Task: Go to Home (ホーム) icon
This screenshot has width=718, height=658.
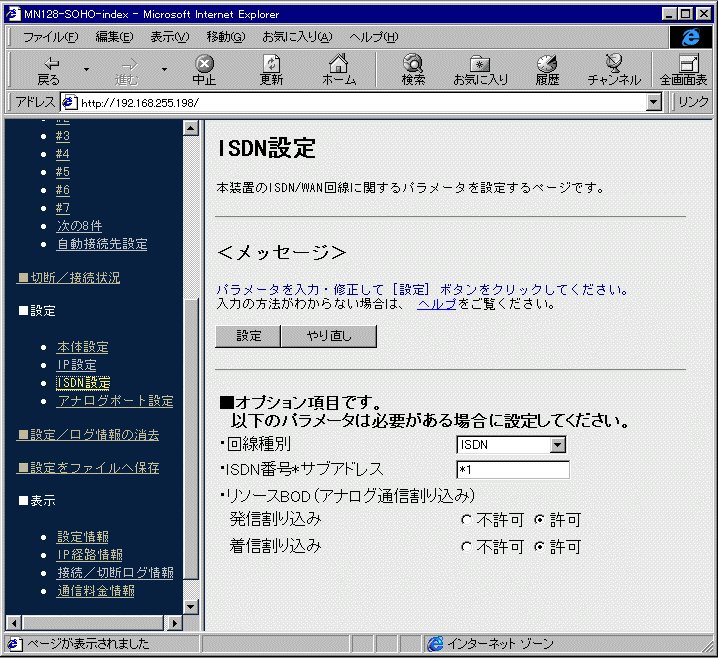Action: 339,70
